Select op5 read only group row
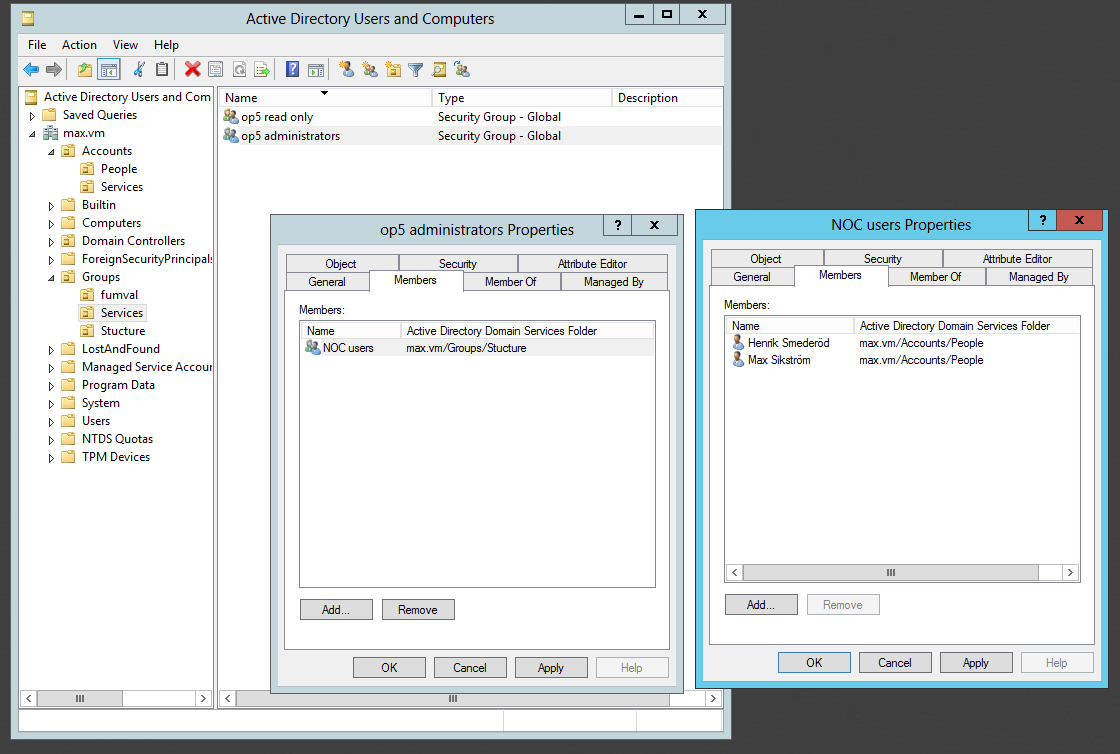Screen dimensions: 1120x754 tap(471, 117)
